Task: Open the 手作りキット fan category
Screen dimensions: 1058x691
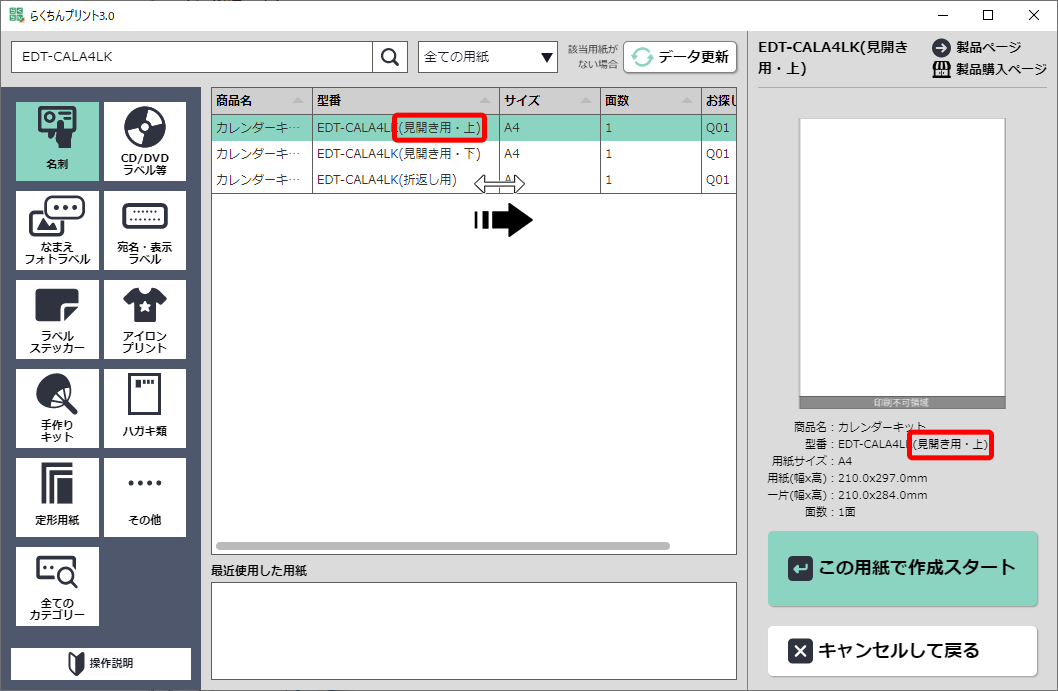Action: click(57, 409)
